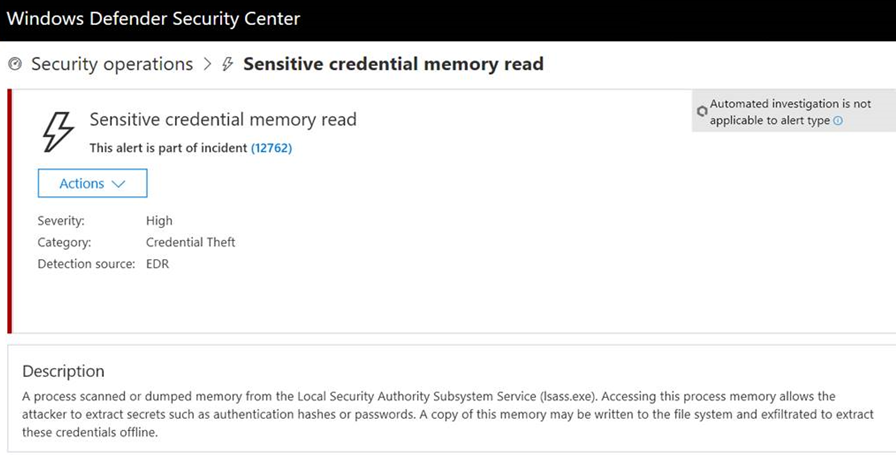The height and width of the screenshot is (456, 896).
Task: Click the description paragraph about lsass.exe
Action: point(440,414)
